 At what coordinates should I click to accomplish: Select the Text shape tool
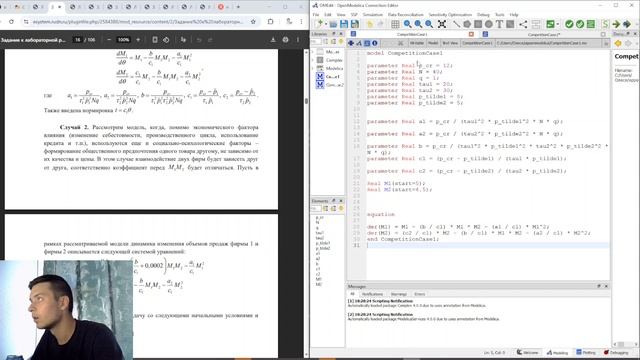[499, 24]
